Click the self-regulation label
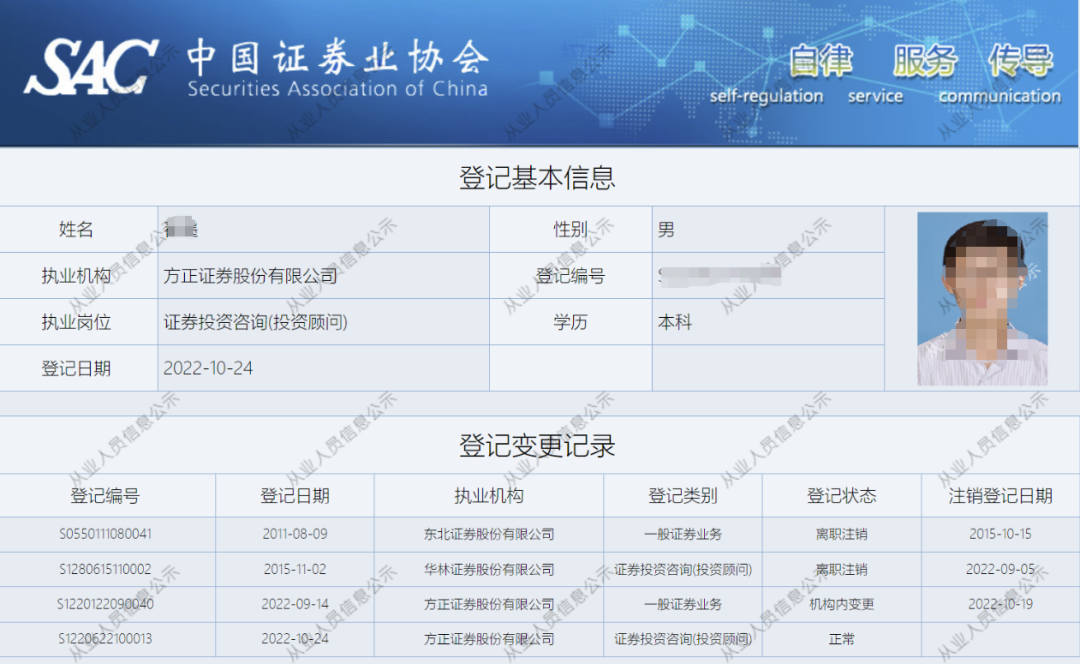This screenshot has height=664, width=1080. (767, 96)
